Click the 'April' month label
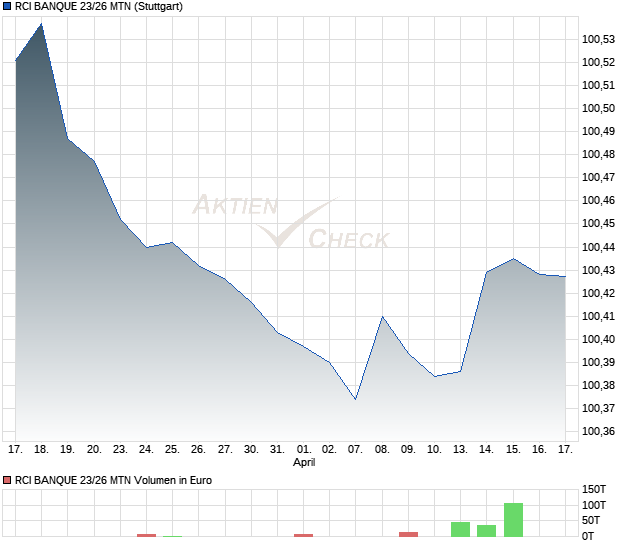 [x=304, y=463]
